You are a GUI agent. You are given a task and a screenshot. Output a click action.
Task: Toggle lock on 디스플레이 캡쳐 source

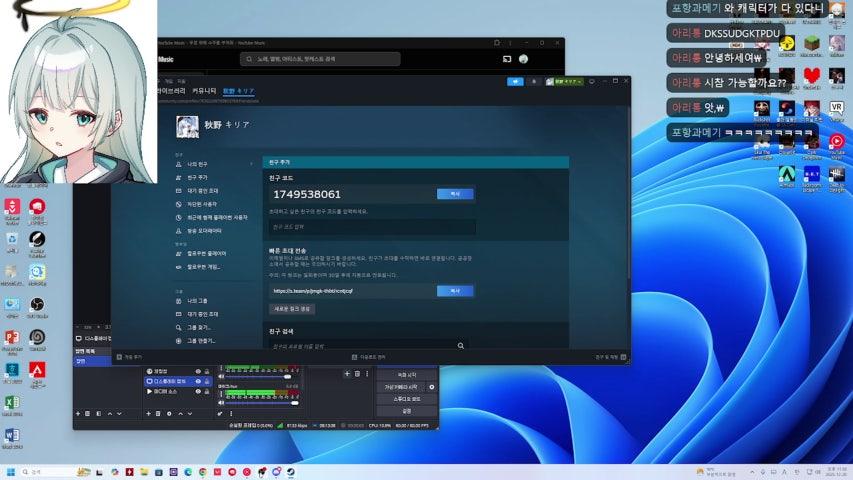207,381
